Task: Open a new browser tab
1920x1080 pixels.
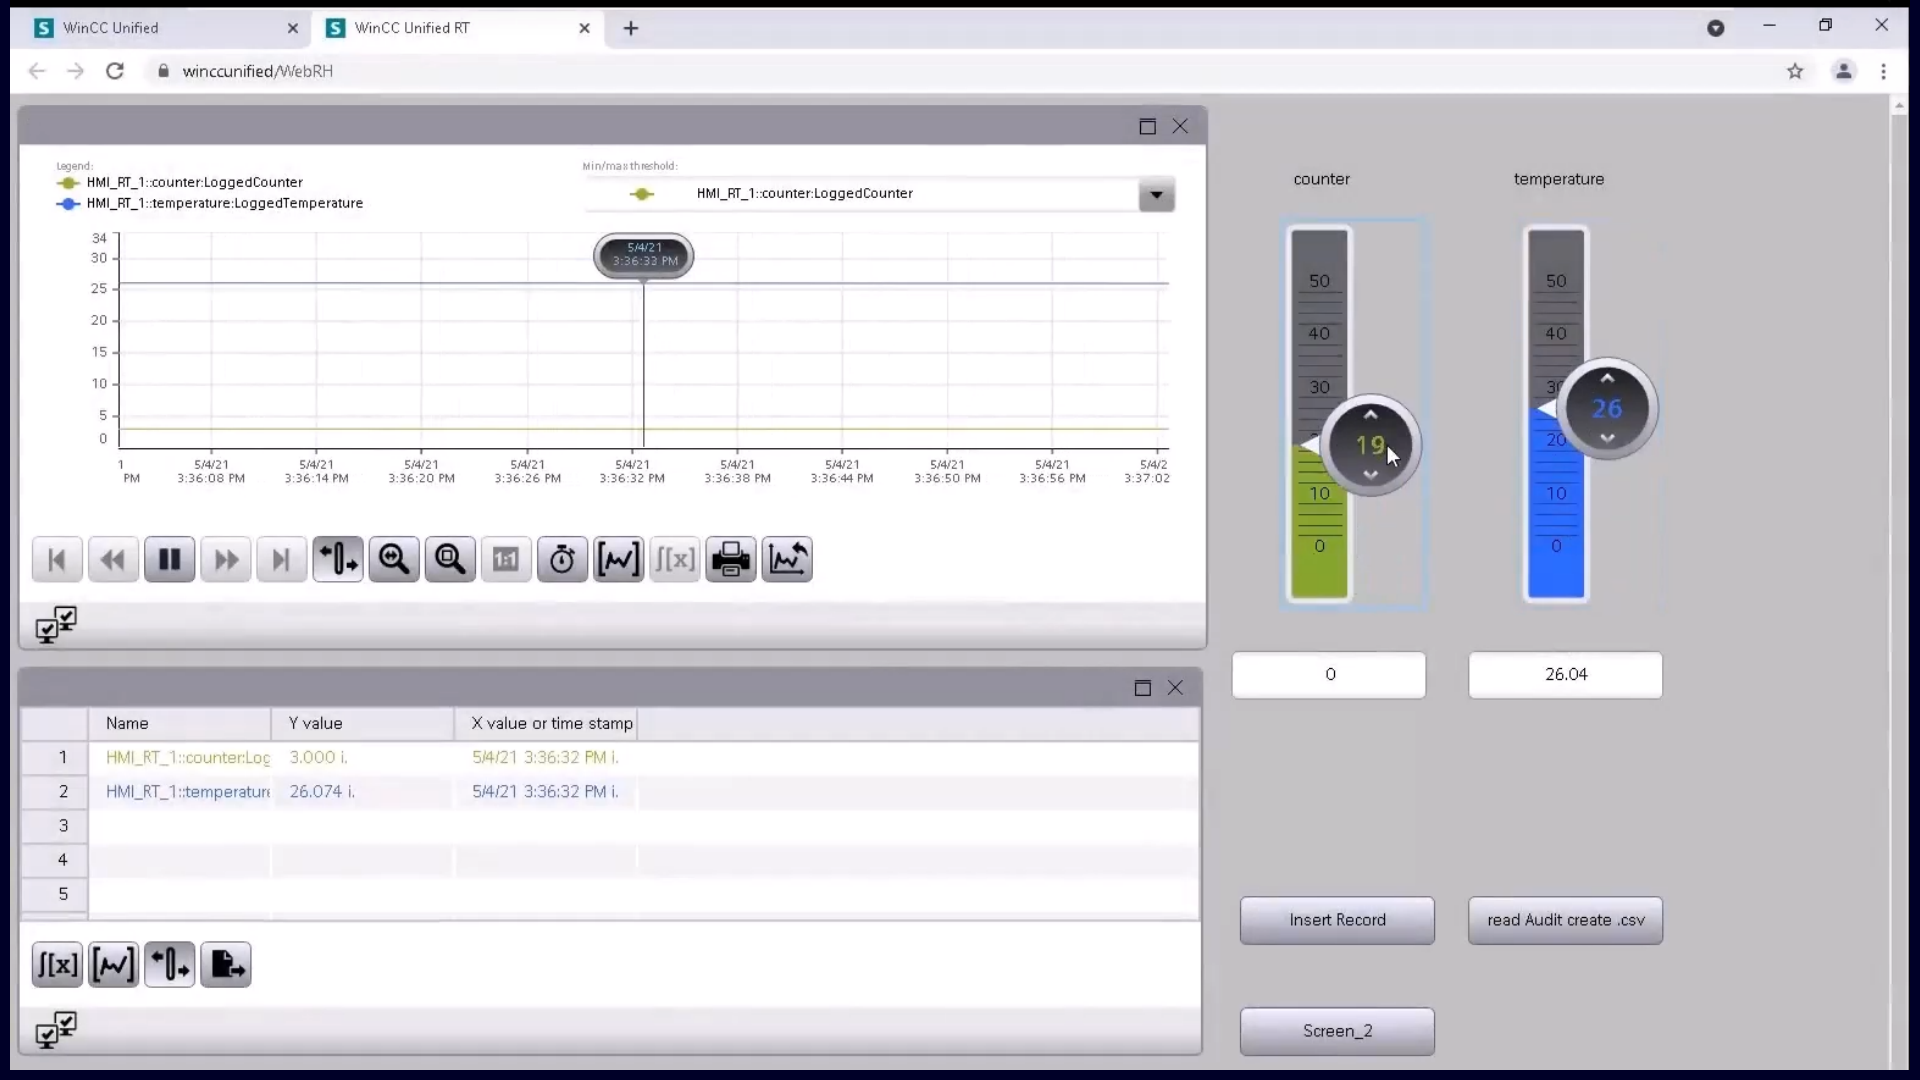Action: (x=631, y=28)
